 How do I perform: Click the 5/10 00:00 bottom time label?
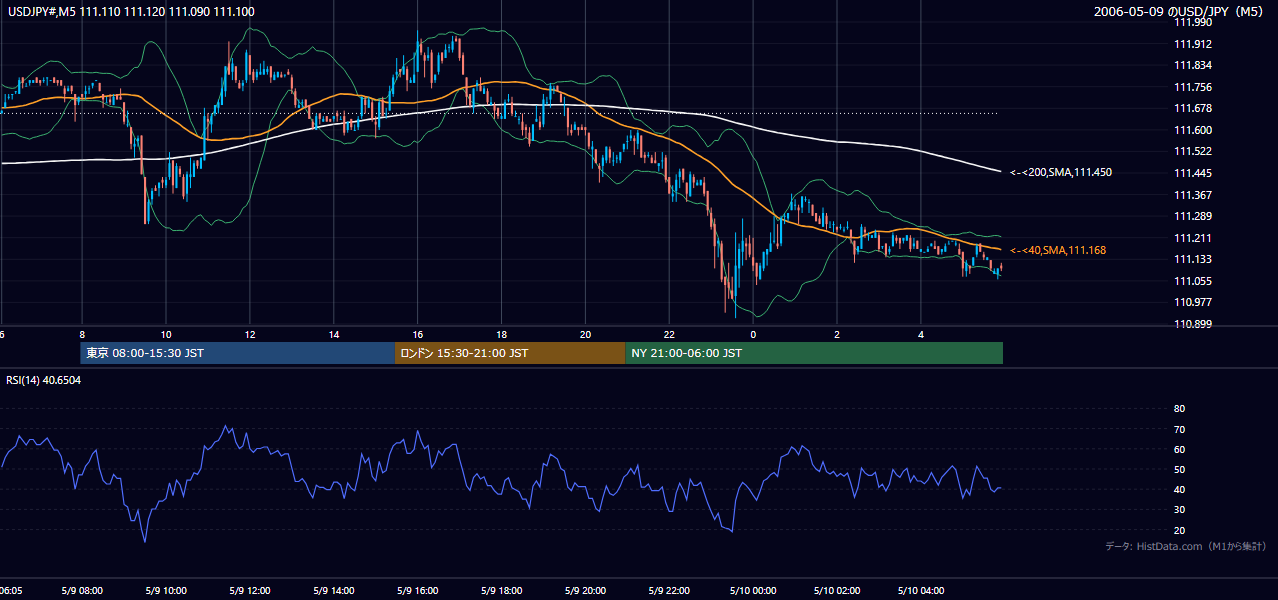pyautogui.click(x=753, y=591)
